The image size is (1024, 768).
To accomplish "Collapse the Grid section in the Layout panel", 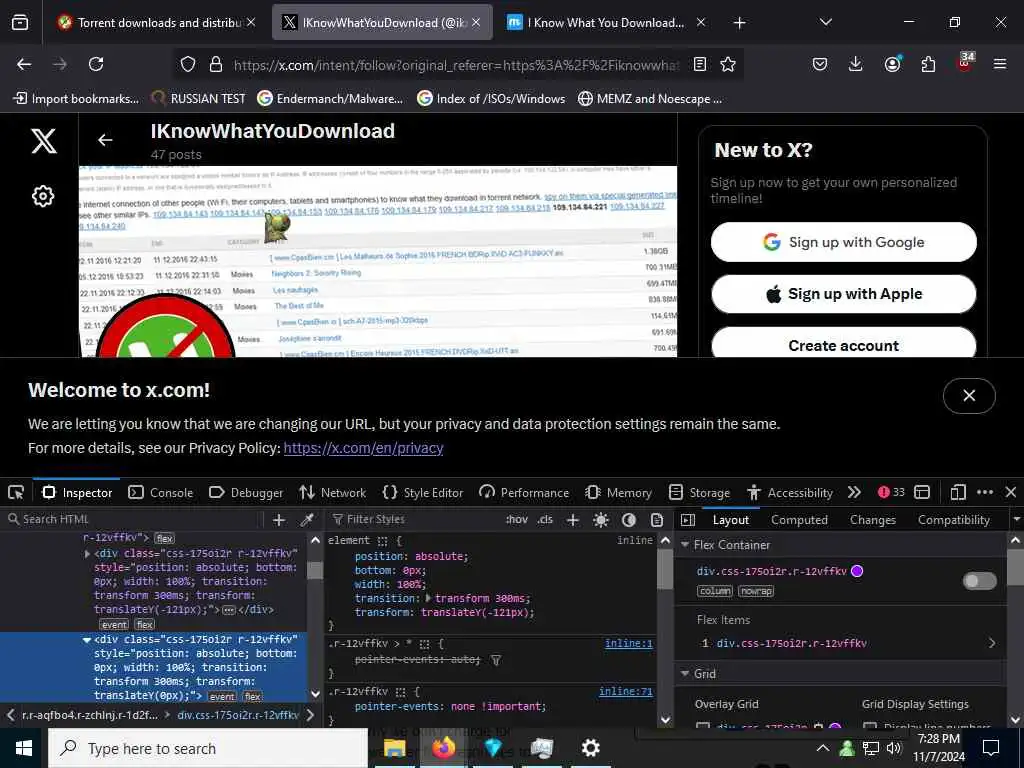I will [x=685, y=673].
